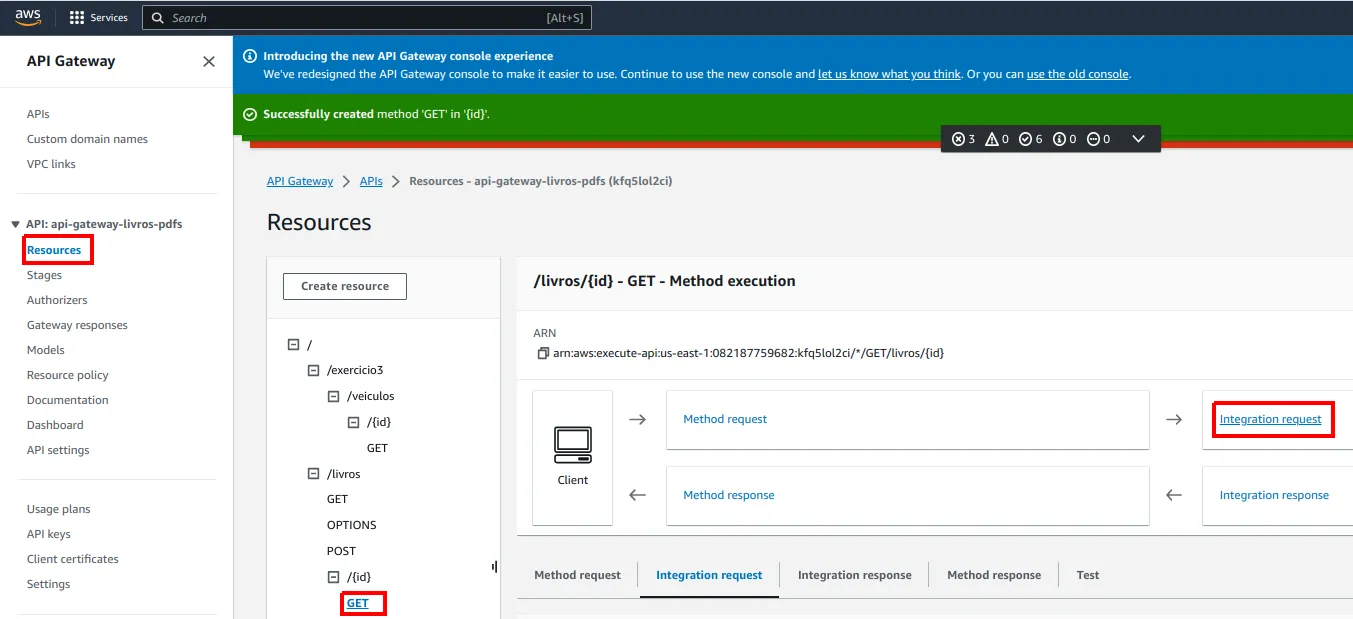The image size is (1353, 619).
Task: Open Integration response in the flow diagram
Action: [x=1274, y=495]
